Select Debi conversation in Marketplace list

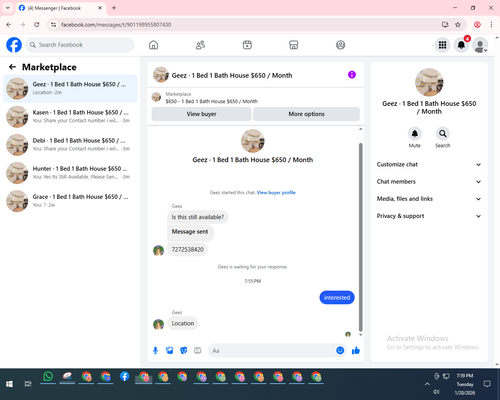70,145
